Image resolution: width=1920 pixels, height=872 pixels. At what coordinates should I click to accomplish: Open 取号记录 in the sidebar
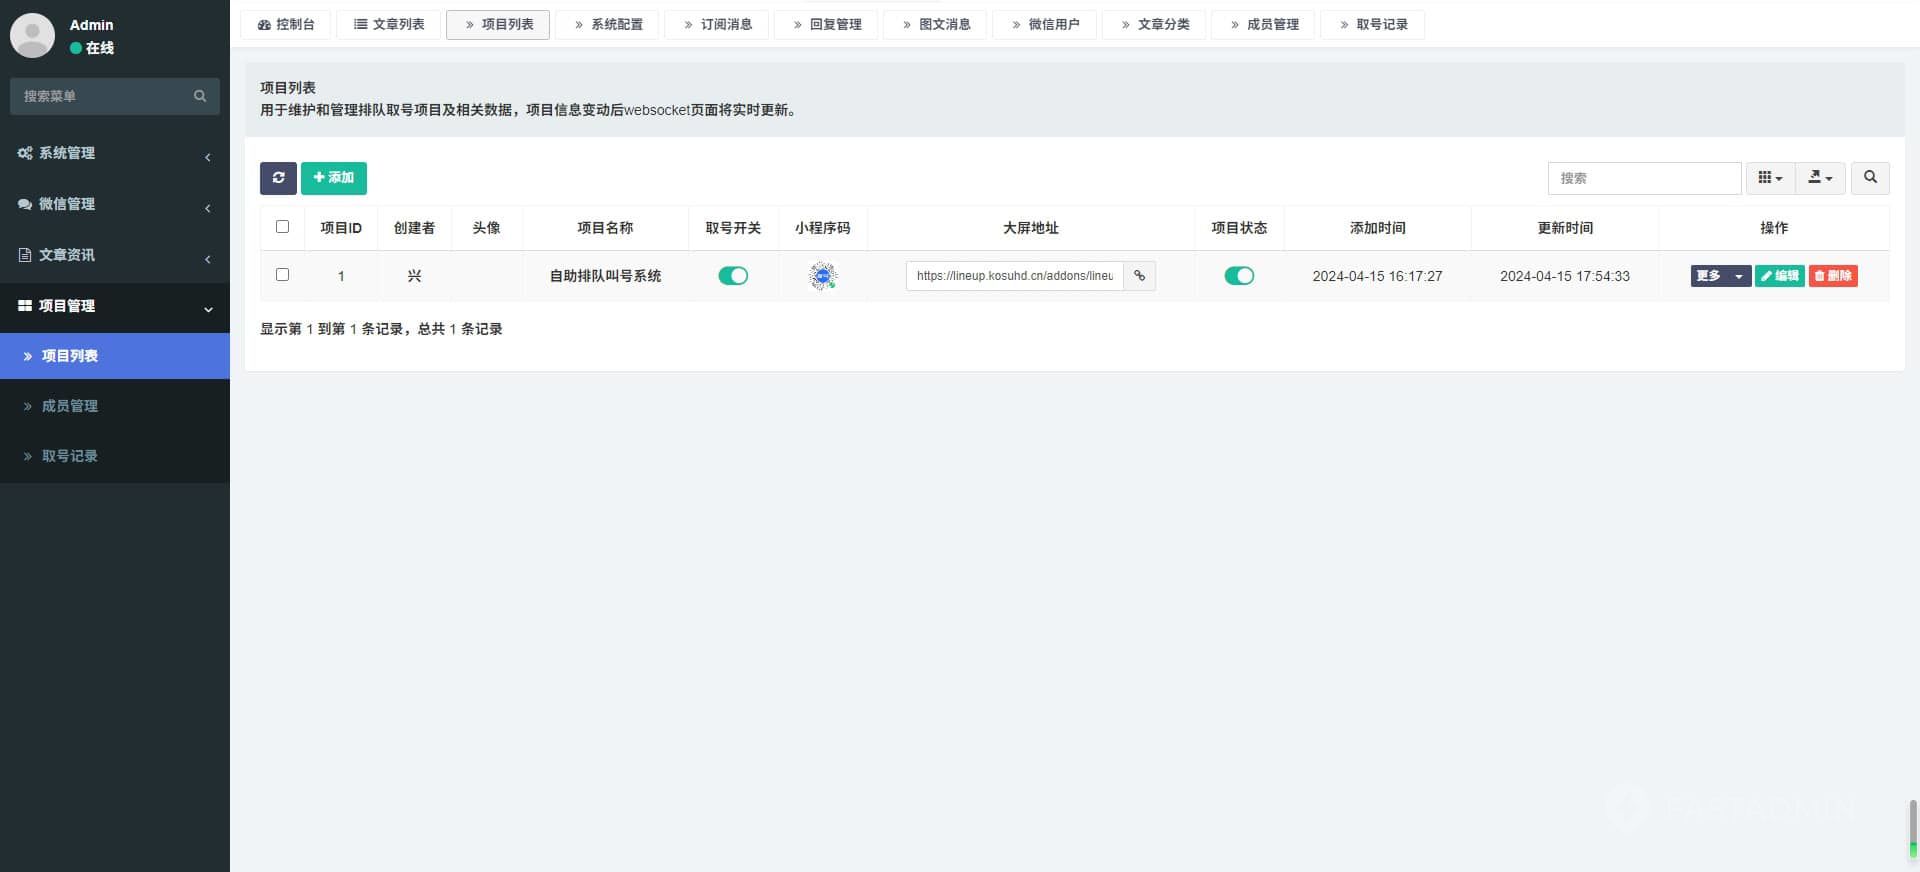pyautogui.click(x=69, y=456)
